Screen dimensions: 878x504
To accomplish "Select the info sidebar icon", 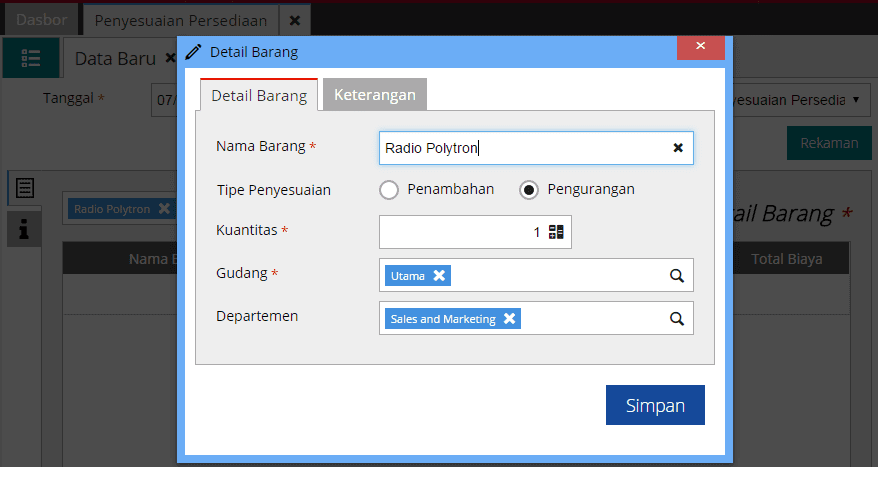I will [24, 229].
